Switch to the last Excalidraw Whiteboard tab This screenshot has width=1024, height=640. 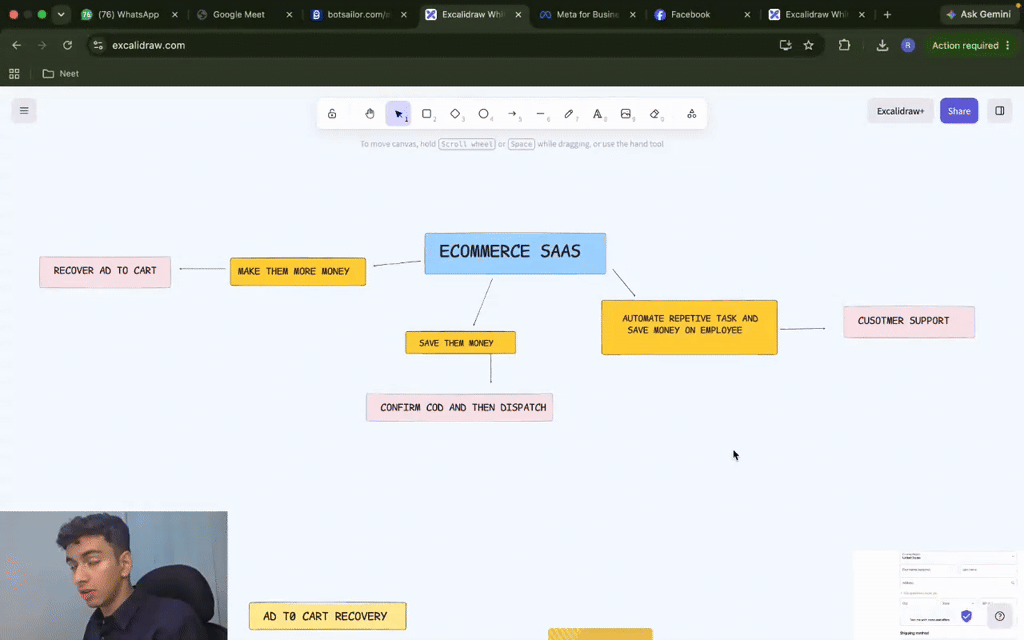(815, 14)
